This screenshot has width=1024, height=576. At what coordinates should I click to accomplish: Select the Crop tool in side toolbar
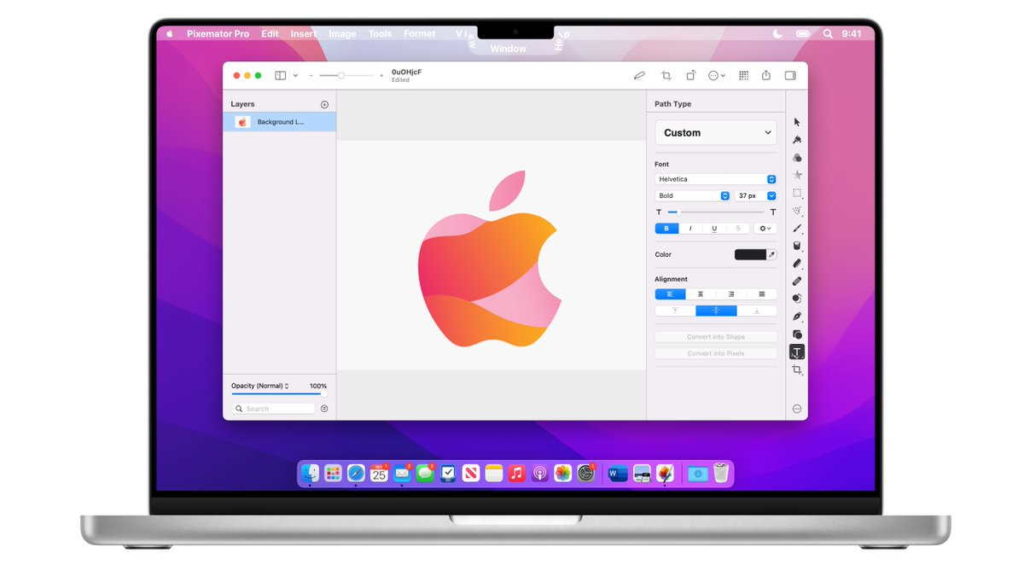[797, 370]
